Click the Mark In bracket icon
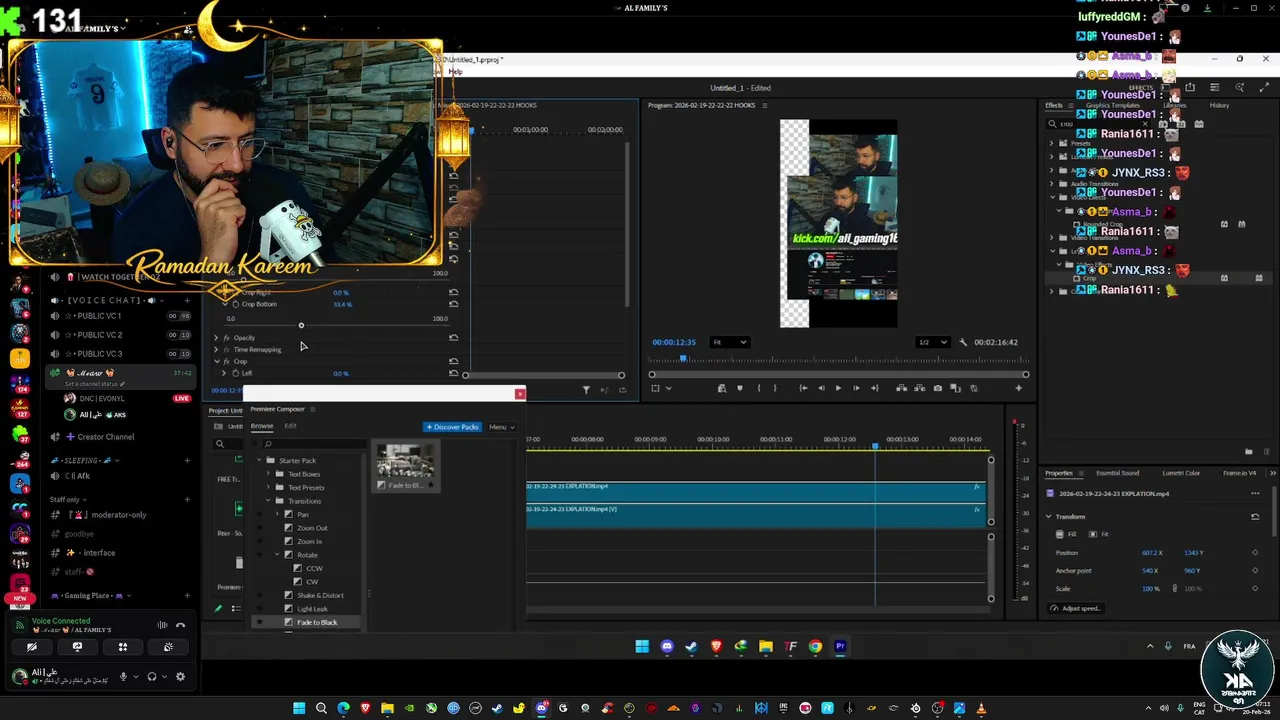Image resolution: width=1280 pixels, height=720 pixels. [x=758, y=388]
